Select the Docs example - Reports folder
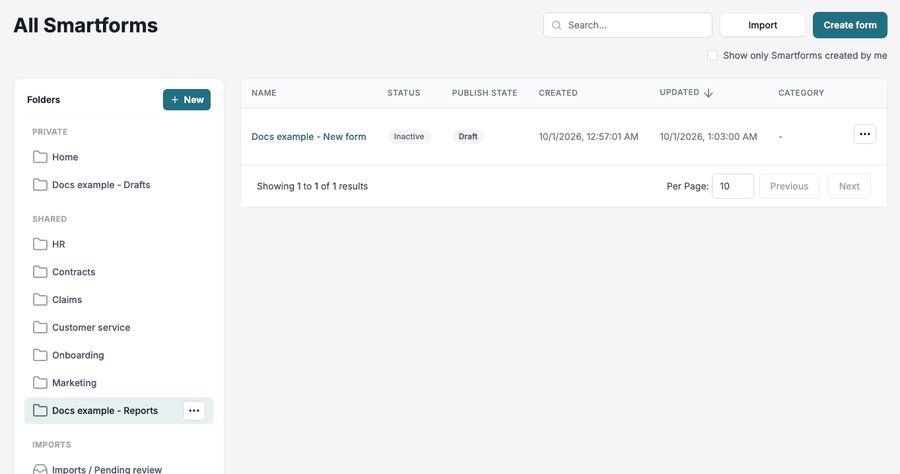The width and height of the screenshot is (900, 474). coord(119,410)
